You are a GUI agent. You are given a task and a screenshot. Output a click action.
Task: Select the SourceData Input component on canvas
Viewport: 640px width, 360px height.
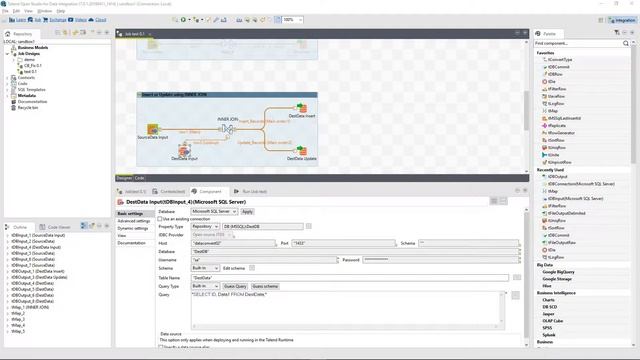pyautogui.click(x=153, y=130)
